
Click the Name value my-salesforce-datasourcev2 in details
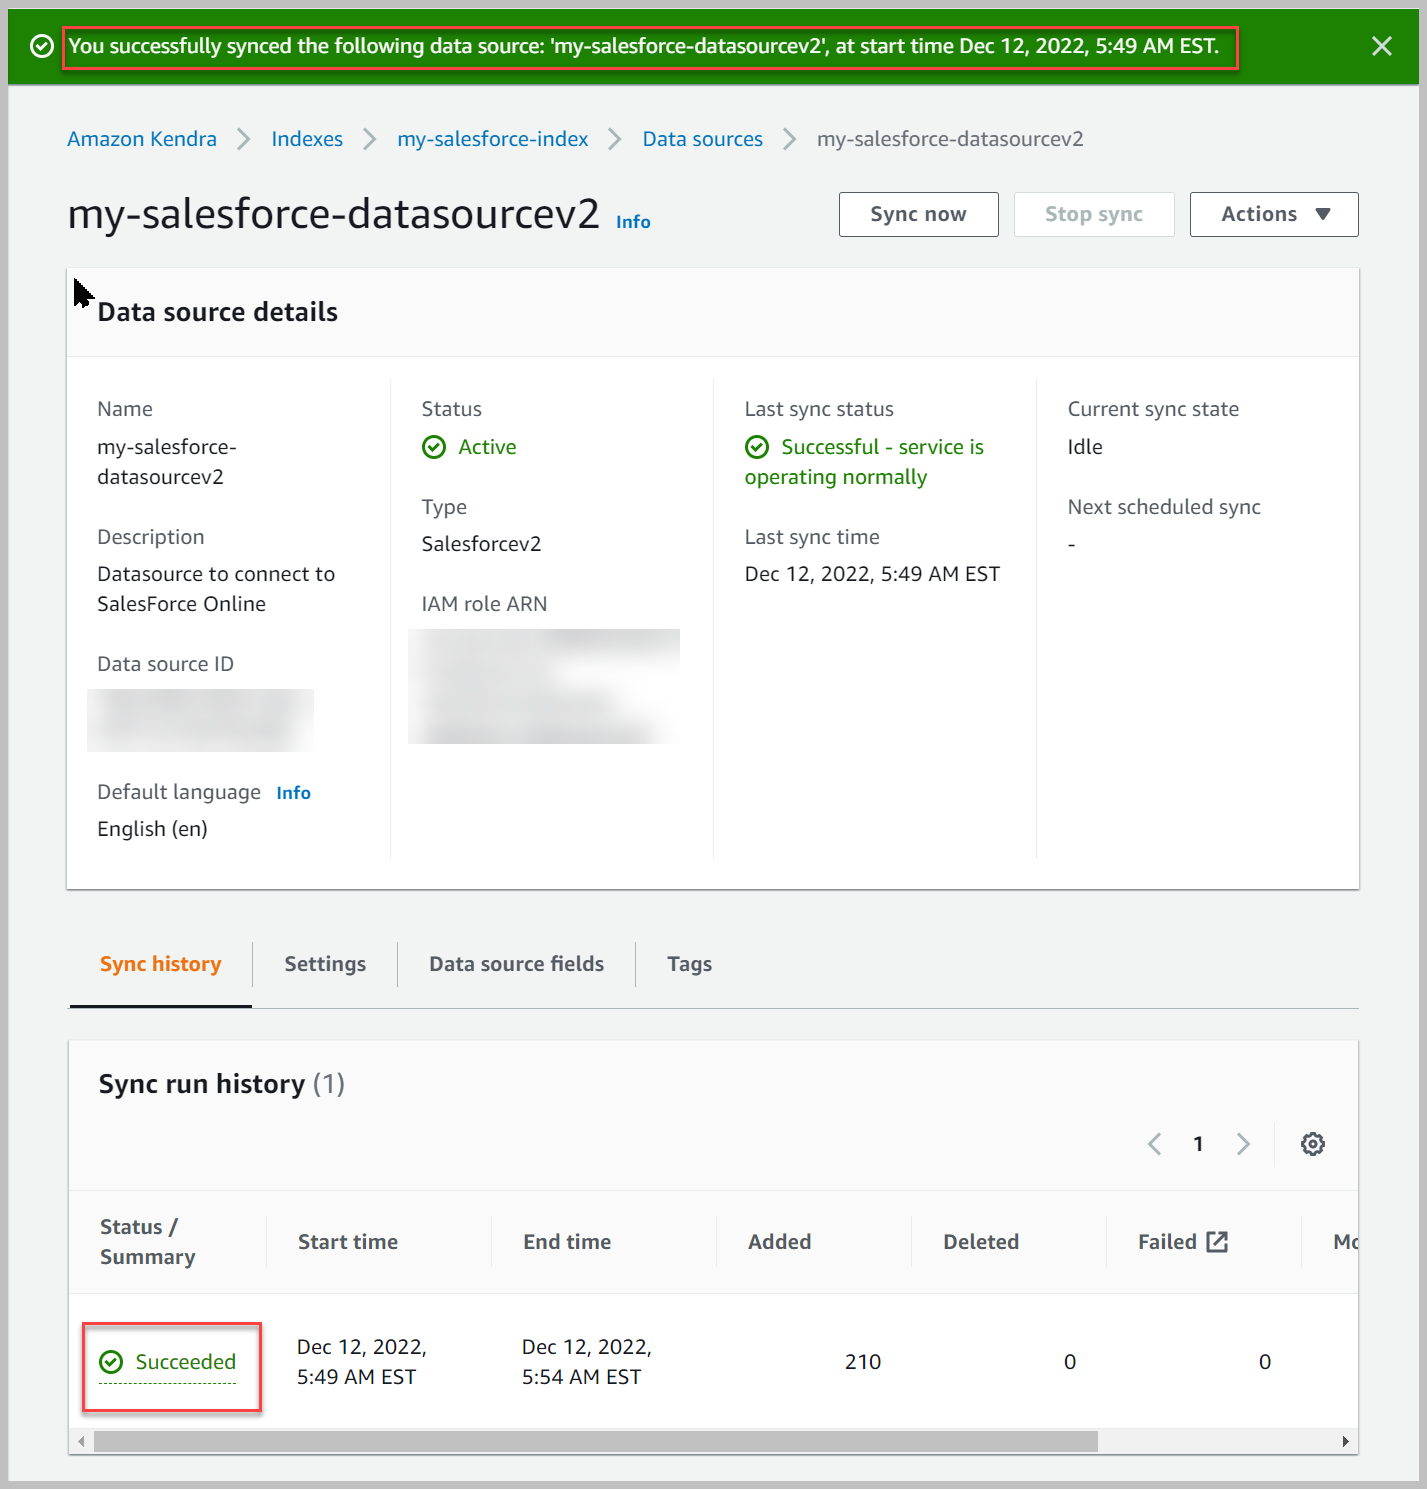point(167,462)
